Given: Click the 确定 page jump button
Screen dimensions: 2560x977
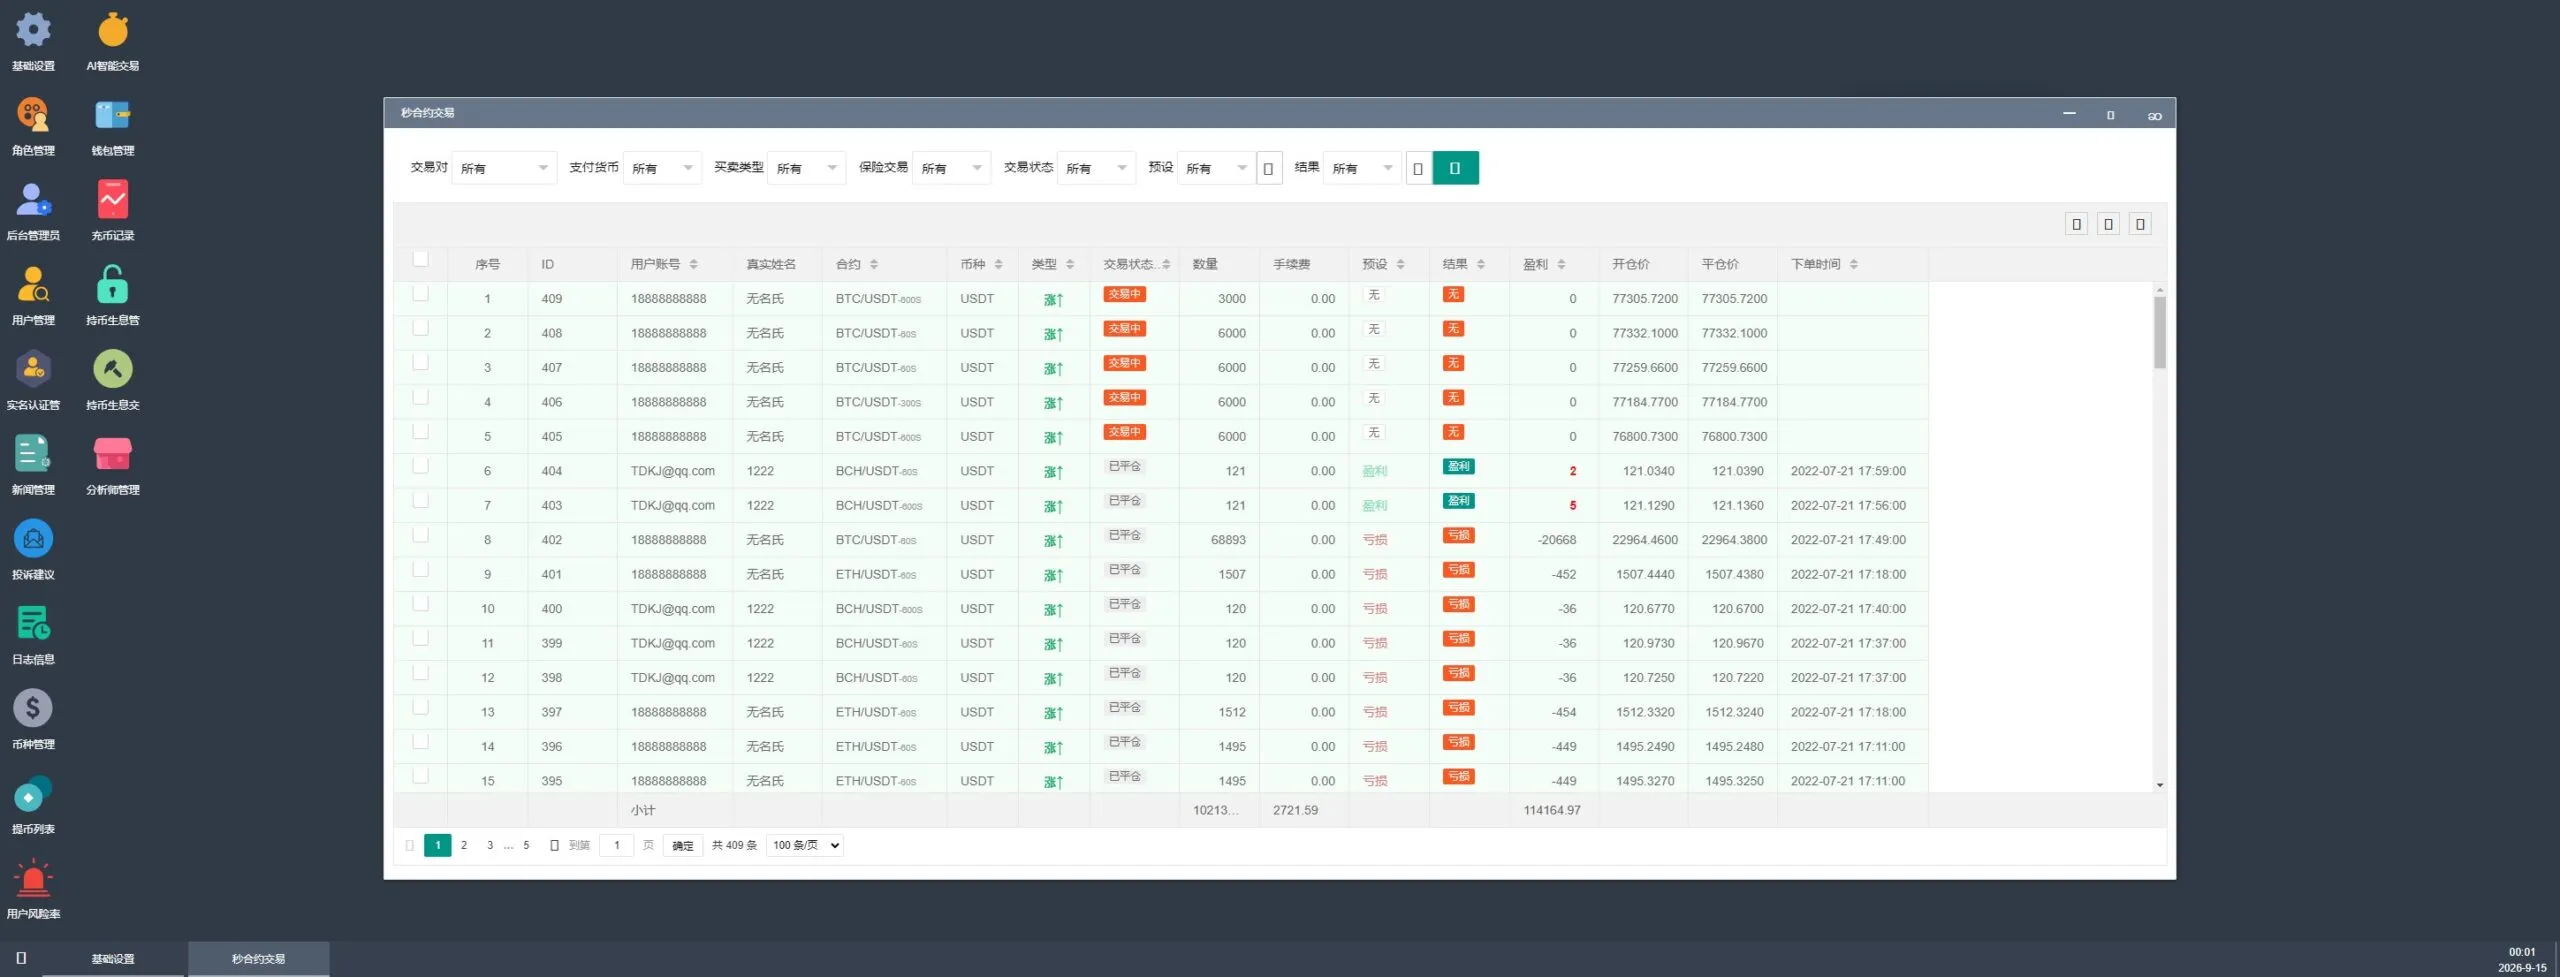Looking at the screenshot, I should [x=683, y=845].
